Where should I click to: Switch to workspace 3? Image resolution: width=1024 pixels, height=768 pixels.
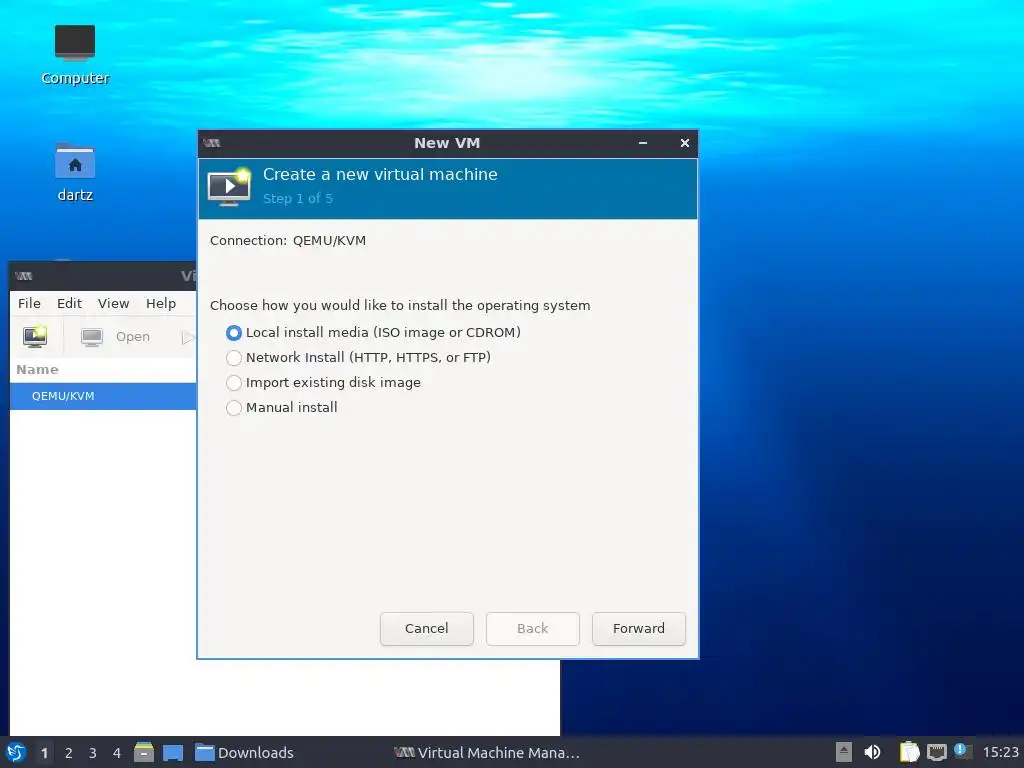[93, 753]
